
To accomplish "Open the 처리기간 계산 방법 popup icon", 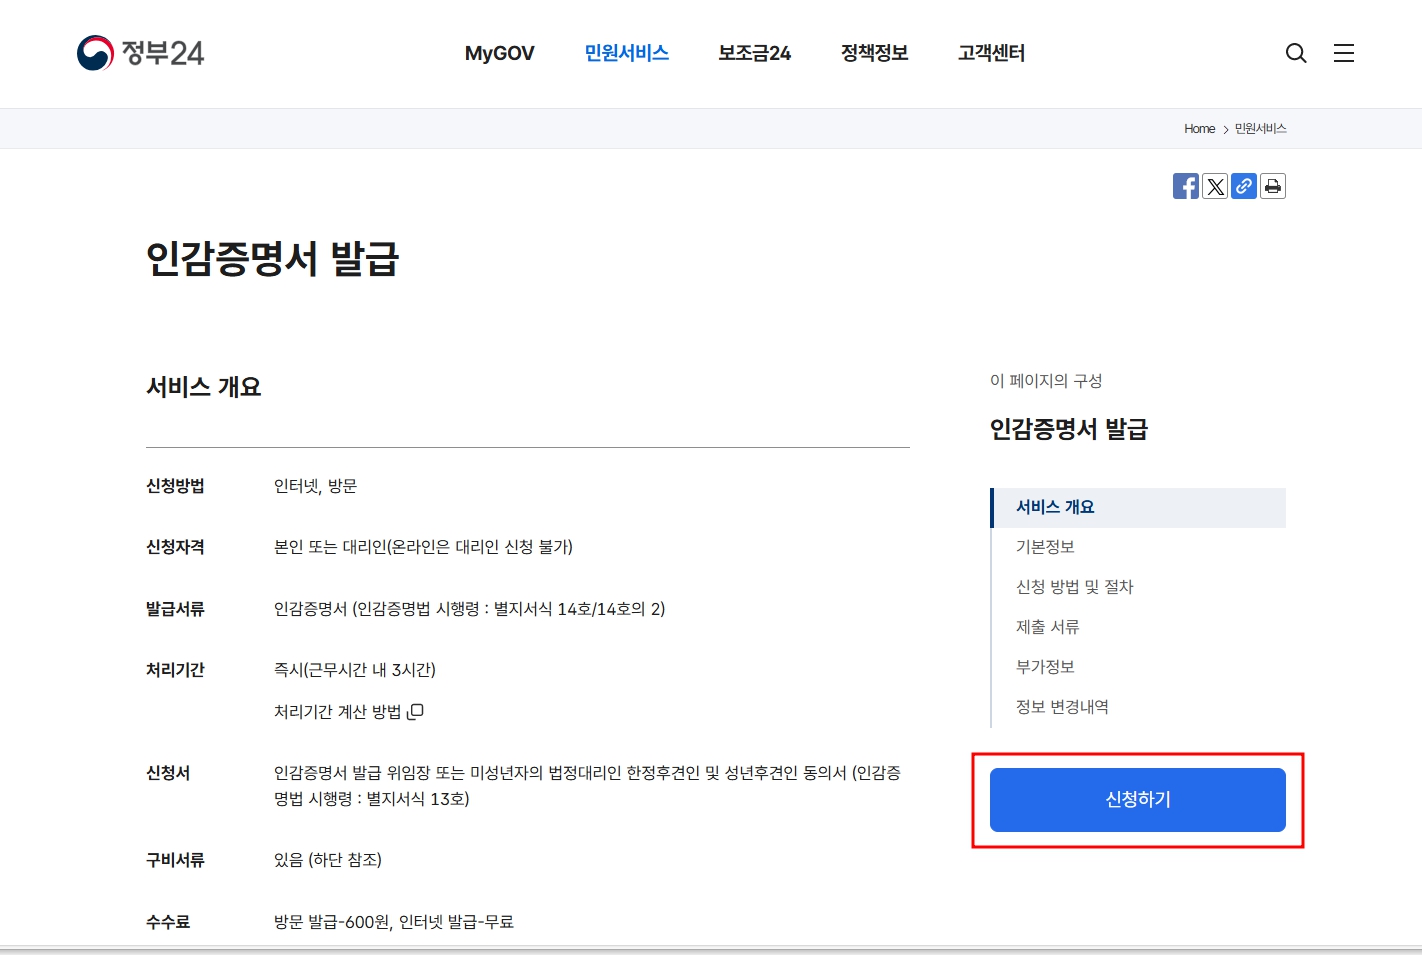I will pyautogui.click(x=416, y=711).
